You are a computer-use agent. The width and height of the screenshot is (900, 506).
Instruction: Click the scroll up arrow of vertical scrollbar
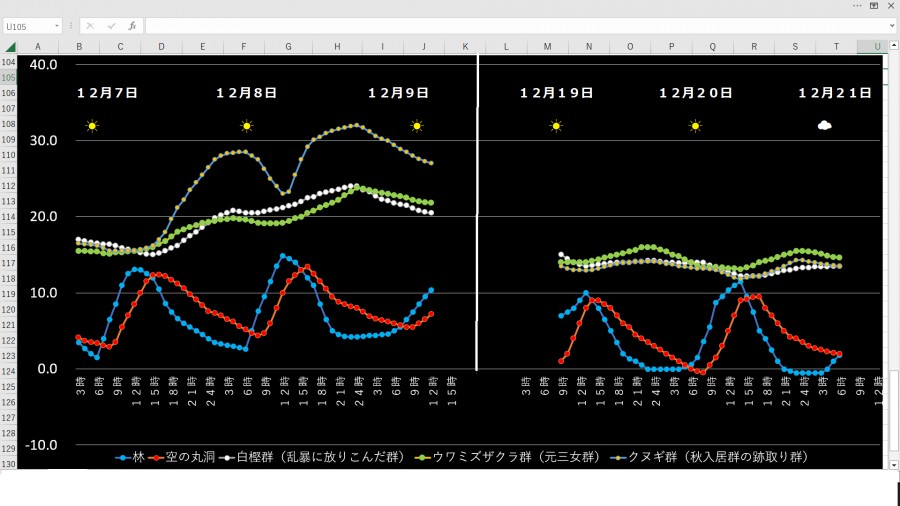[x=892, y=47]
